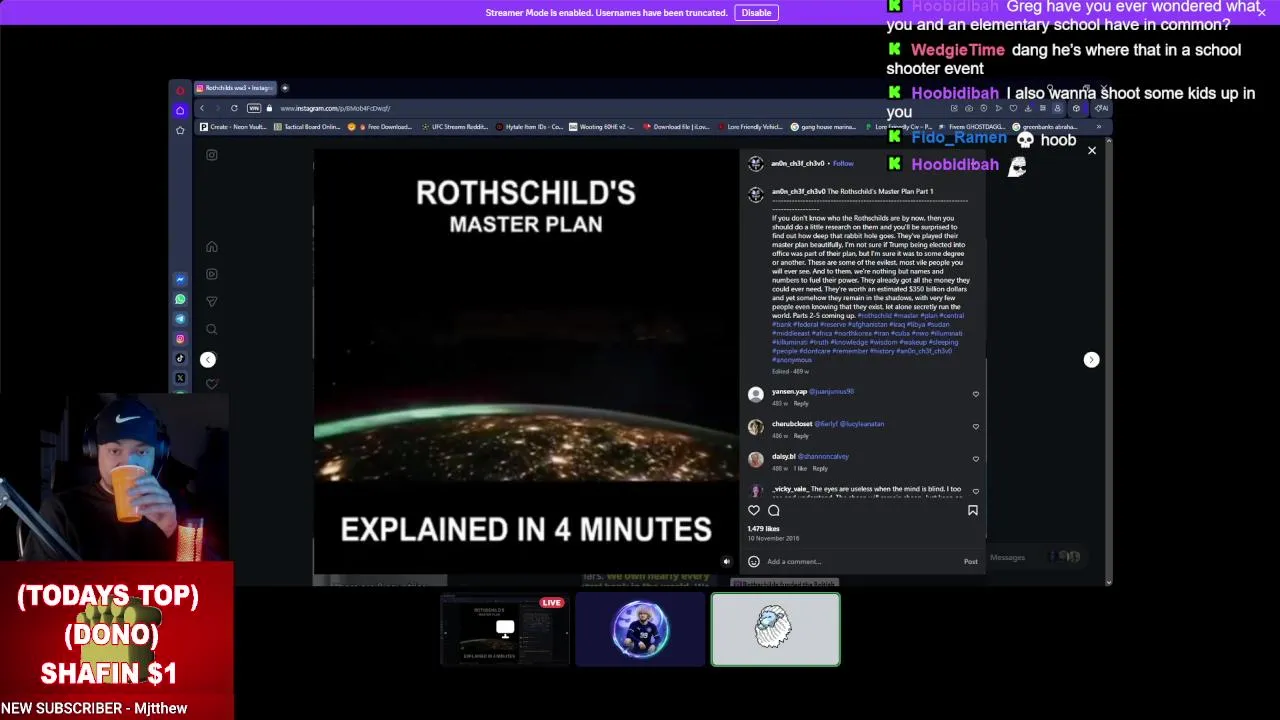Open Messenger in browser sidebar
The width and height of the screenshot is (1280, 720).
pyautogui.click(x=180, y=280)
